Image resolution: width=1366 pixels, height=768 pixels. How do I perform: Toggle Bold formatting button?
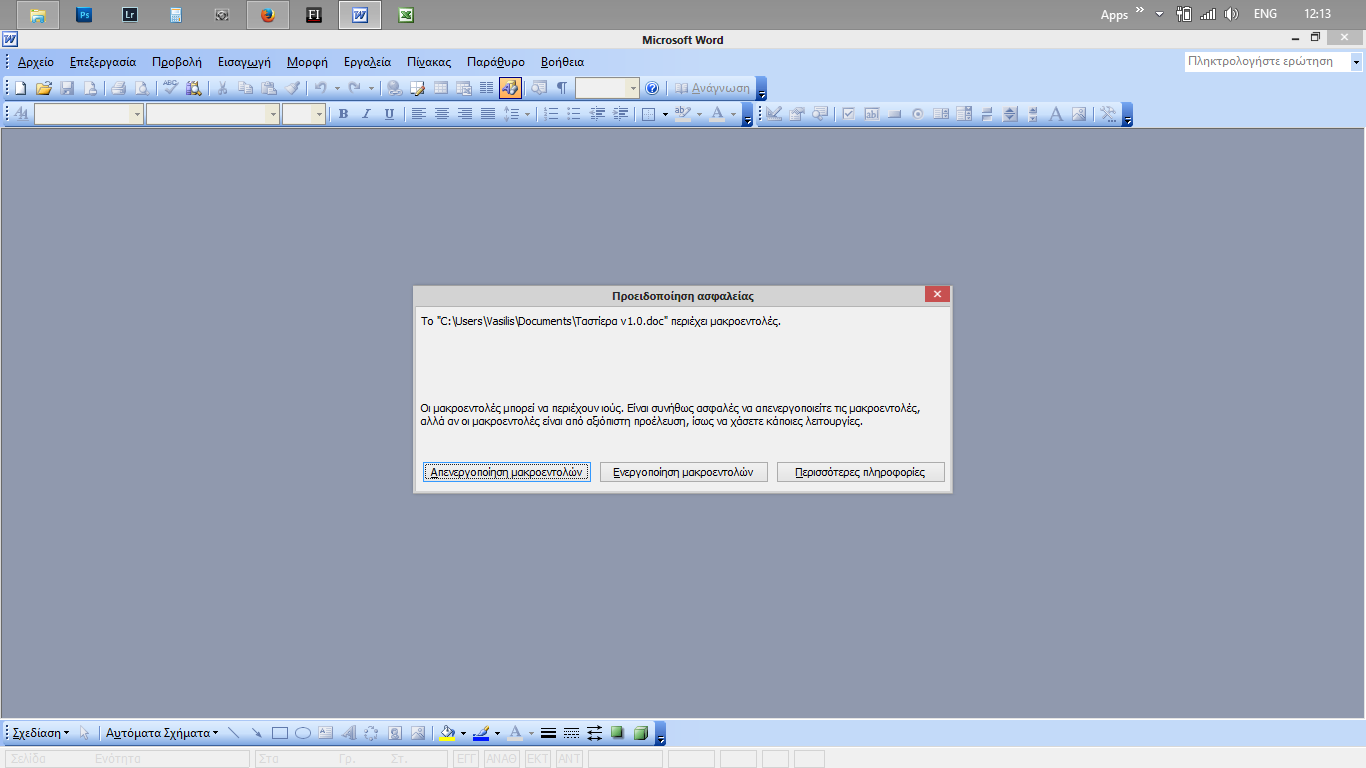[x=343, y=114]
